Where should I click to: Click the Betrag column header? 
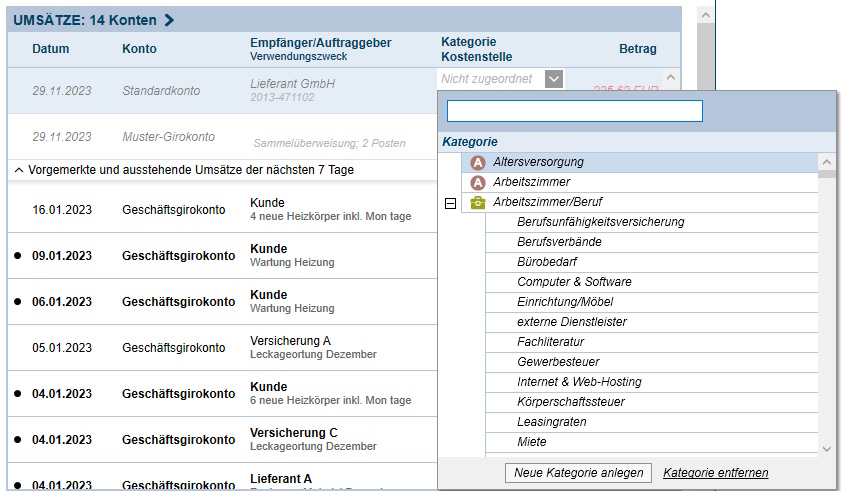(637, 49)
